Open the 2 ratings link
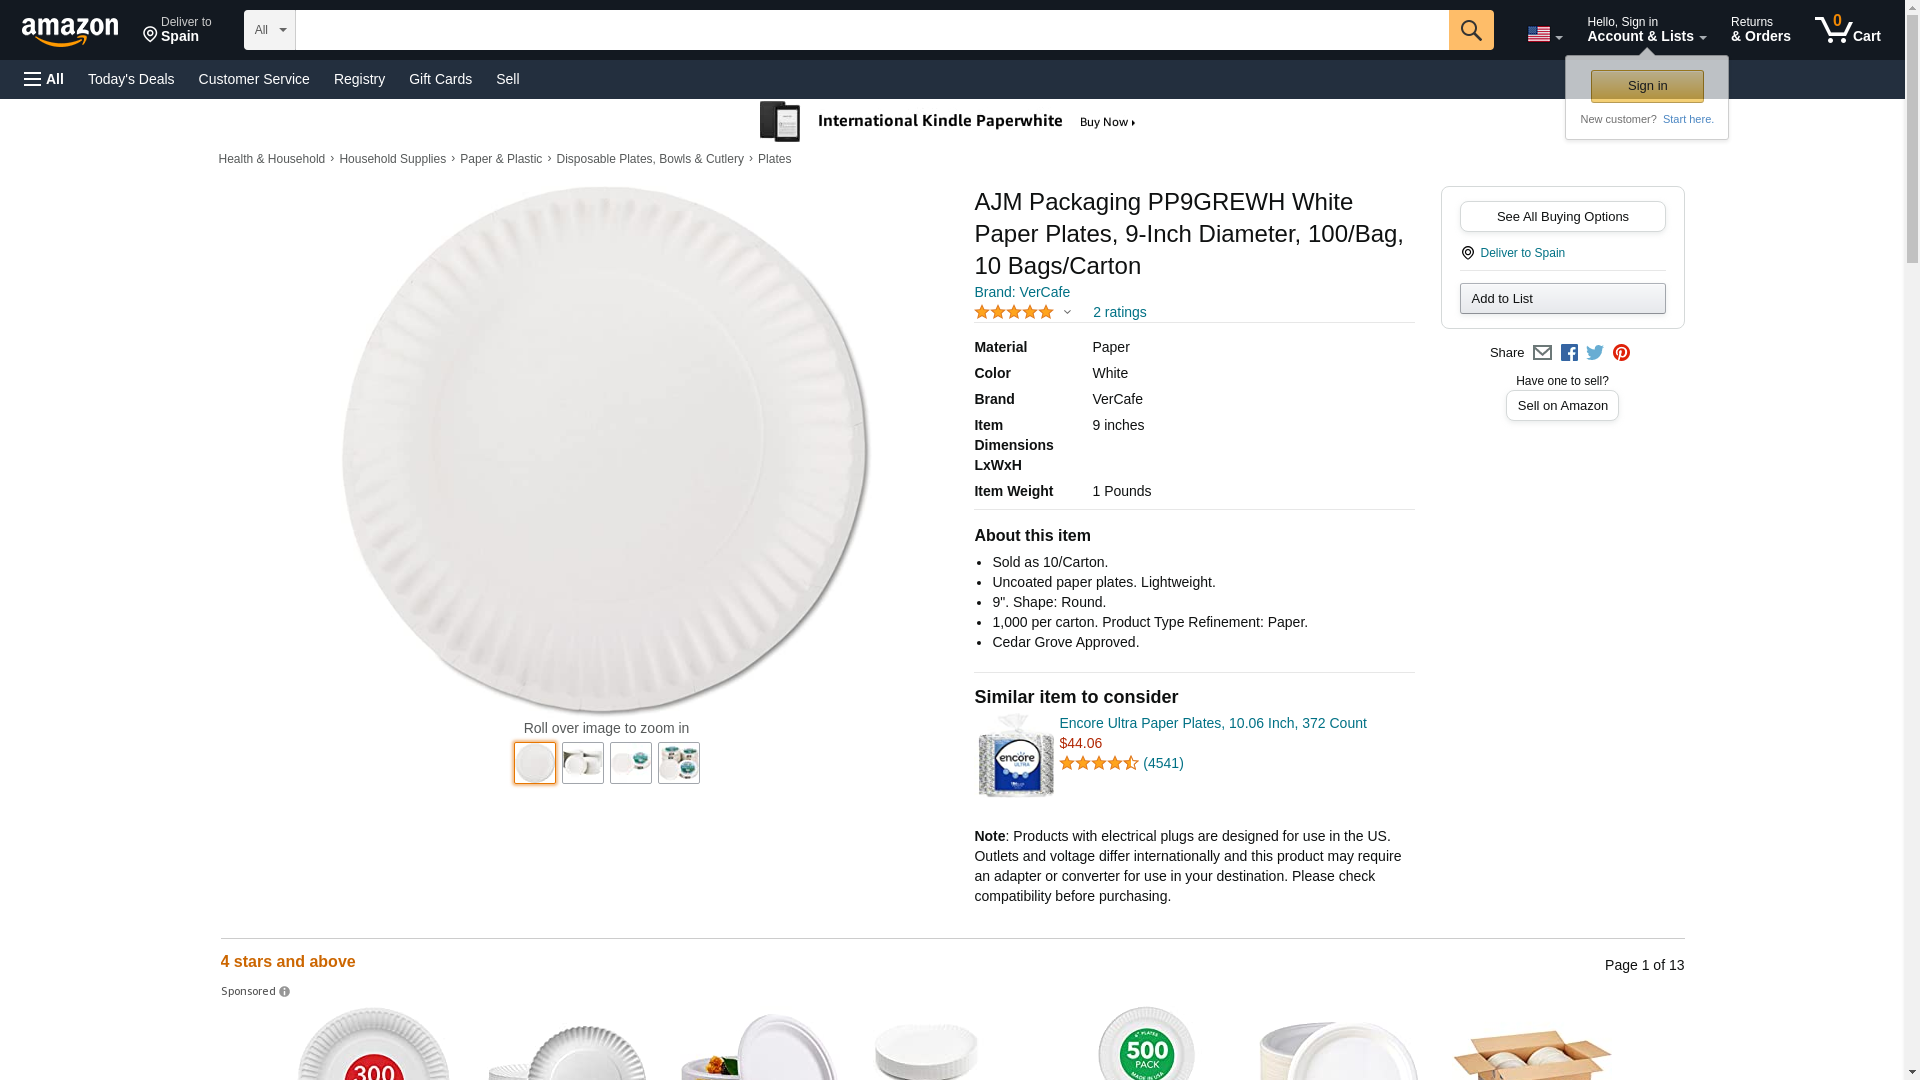 click(x=1119, y=312)
